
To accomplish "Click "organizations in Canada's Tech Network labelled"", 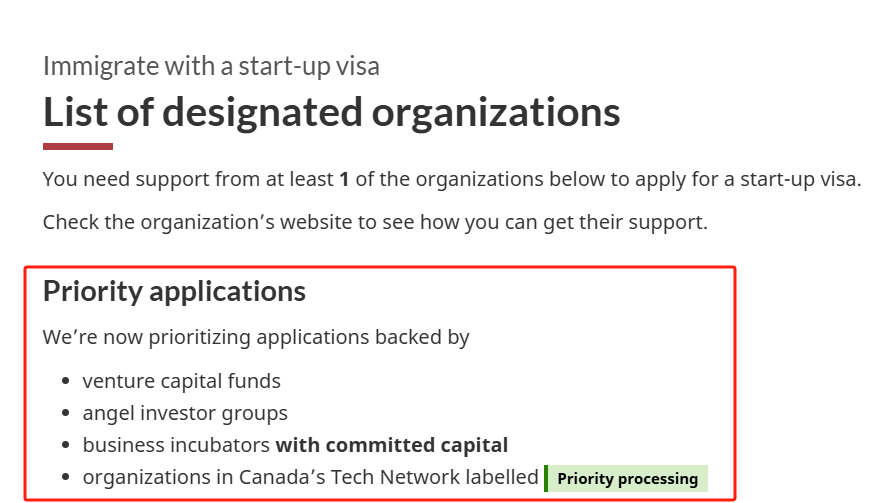I will coord(310,477).
